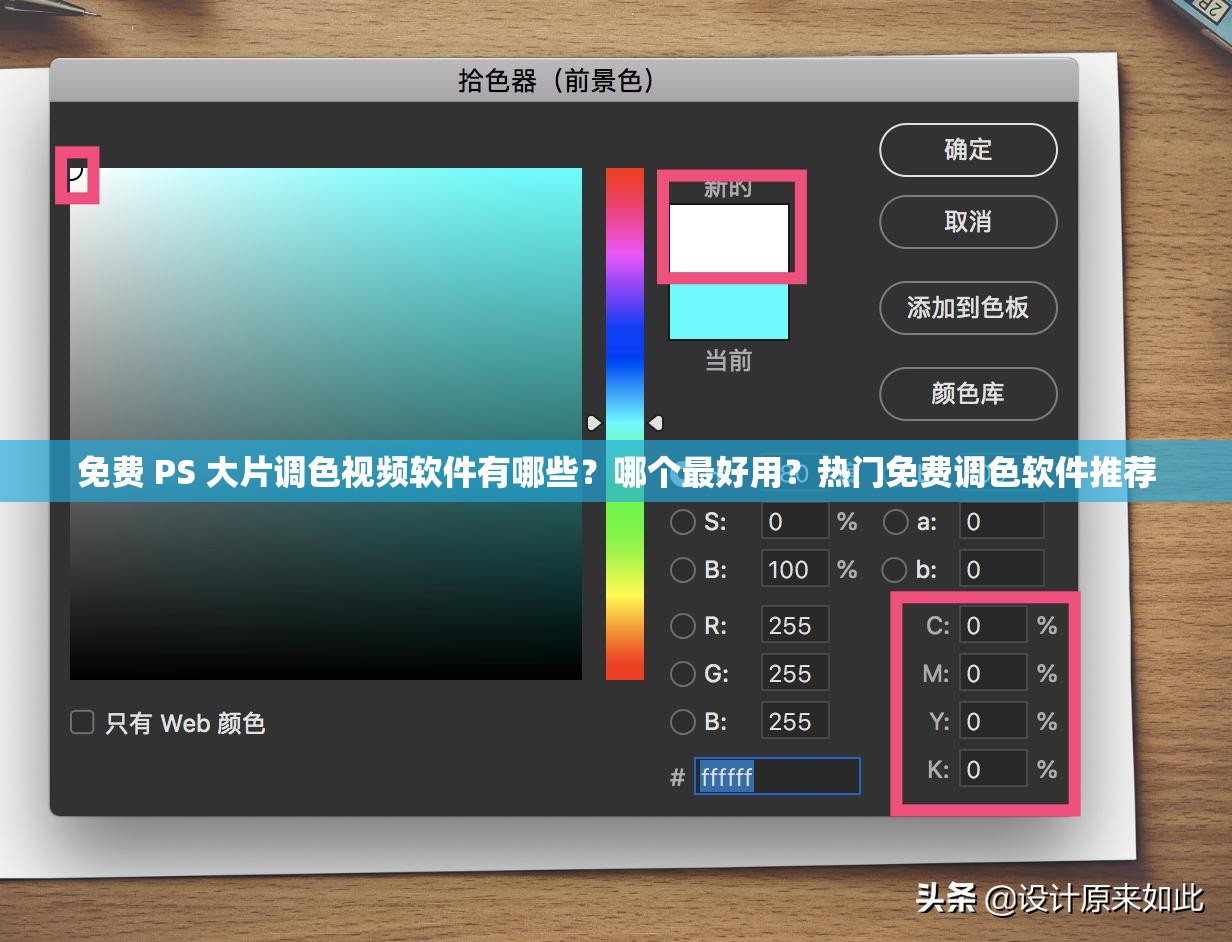Viewport: 1232px width, 942px height.
Task: Click 取消 to cancel color selection
Action: 967,222
